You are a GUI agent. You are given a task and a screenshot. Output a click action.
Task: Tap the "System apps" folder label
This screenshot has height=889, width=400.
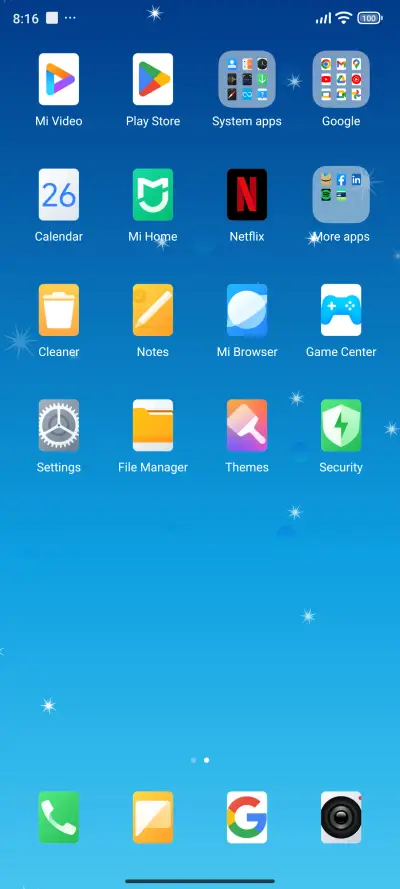click(x=247, y=121)
